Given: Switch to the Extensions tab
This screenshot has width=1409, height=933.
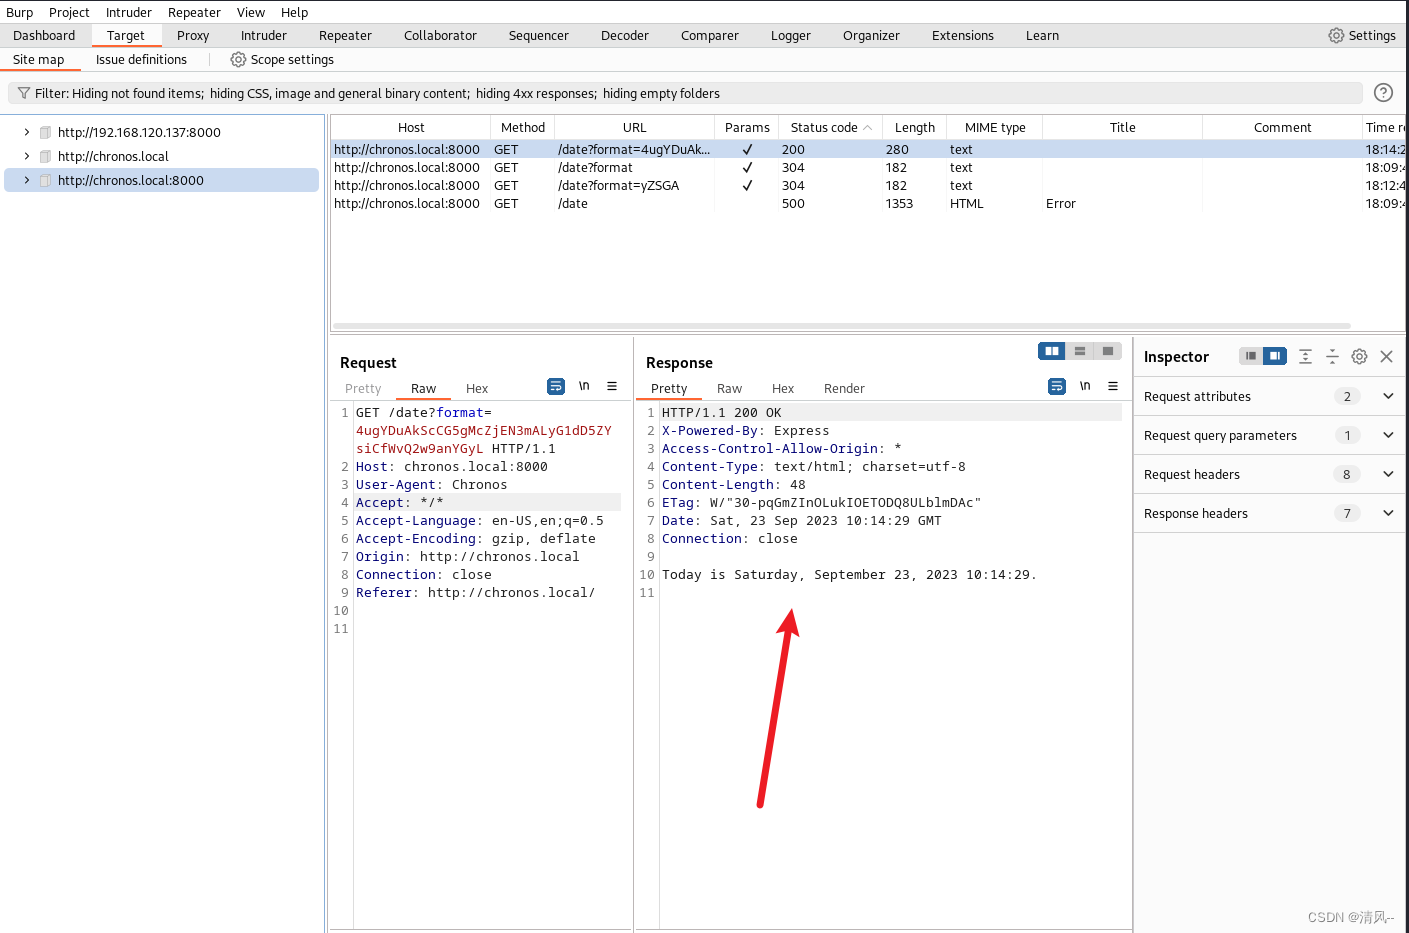Looking at the screenshot, I should tap(963, 35).
